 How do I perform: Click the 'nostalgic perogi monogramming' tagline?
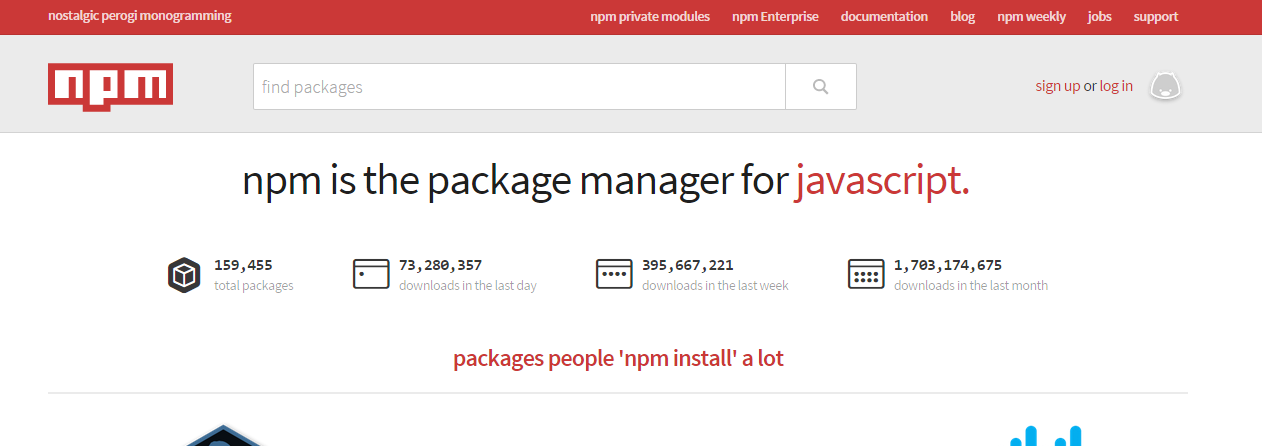140,16
